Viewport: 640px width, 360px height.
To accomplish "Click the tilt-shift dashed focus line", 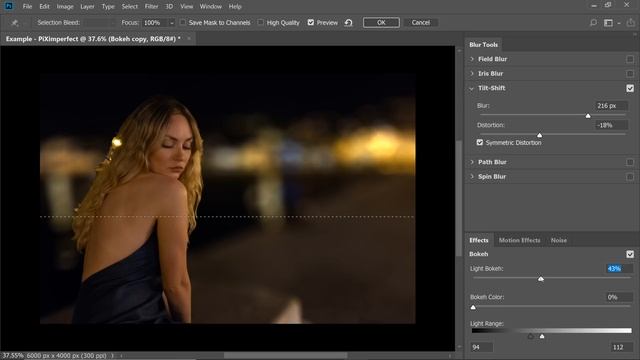I will click(227, 217).
